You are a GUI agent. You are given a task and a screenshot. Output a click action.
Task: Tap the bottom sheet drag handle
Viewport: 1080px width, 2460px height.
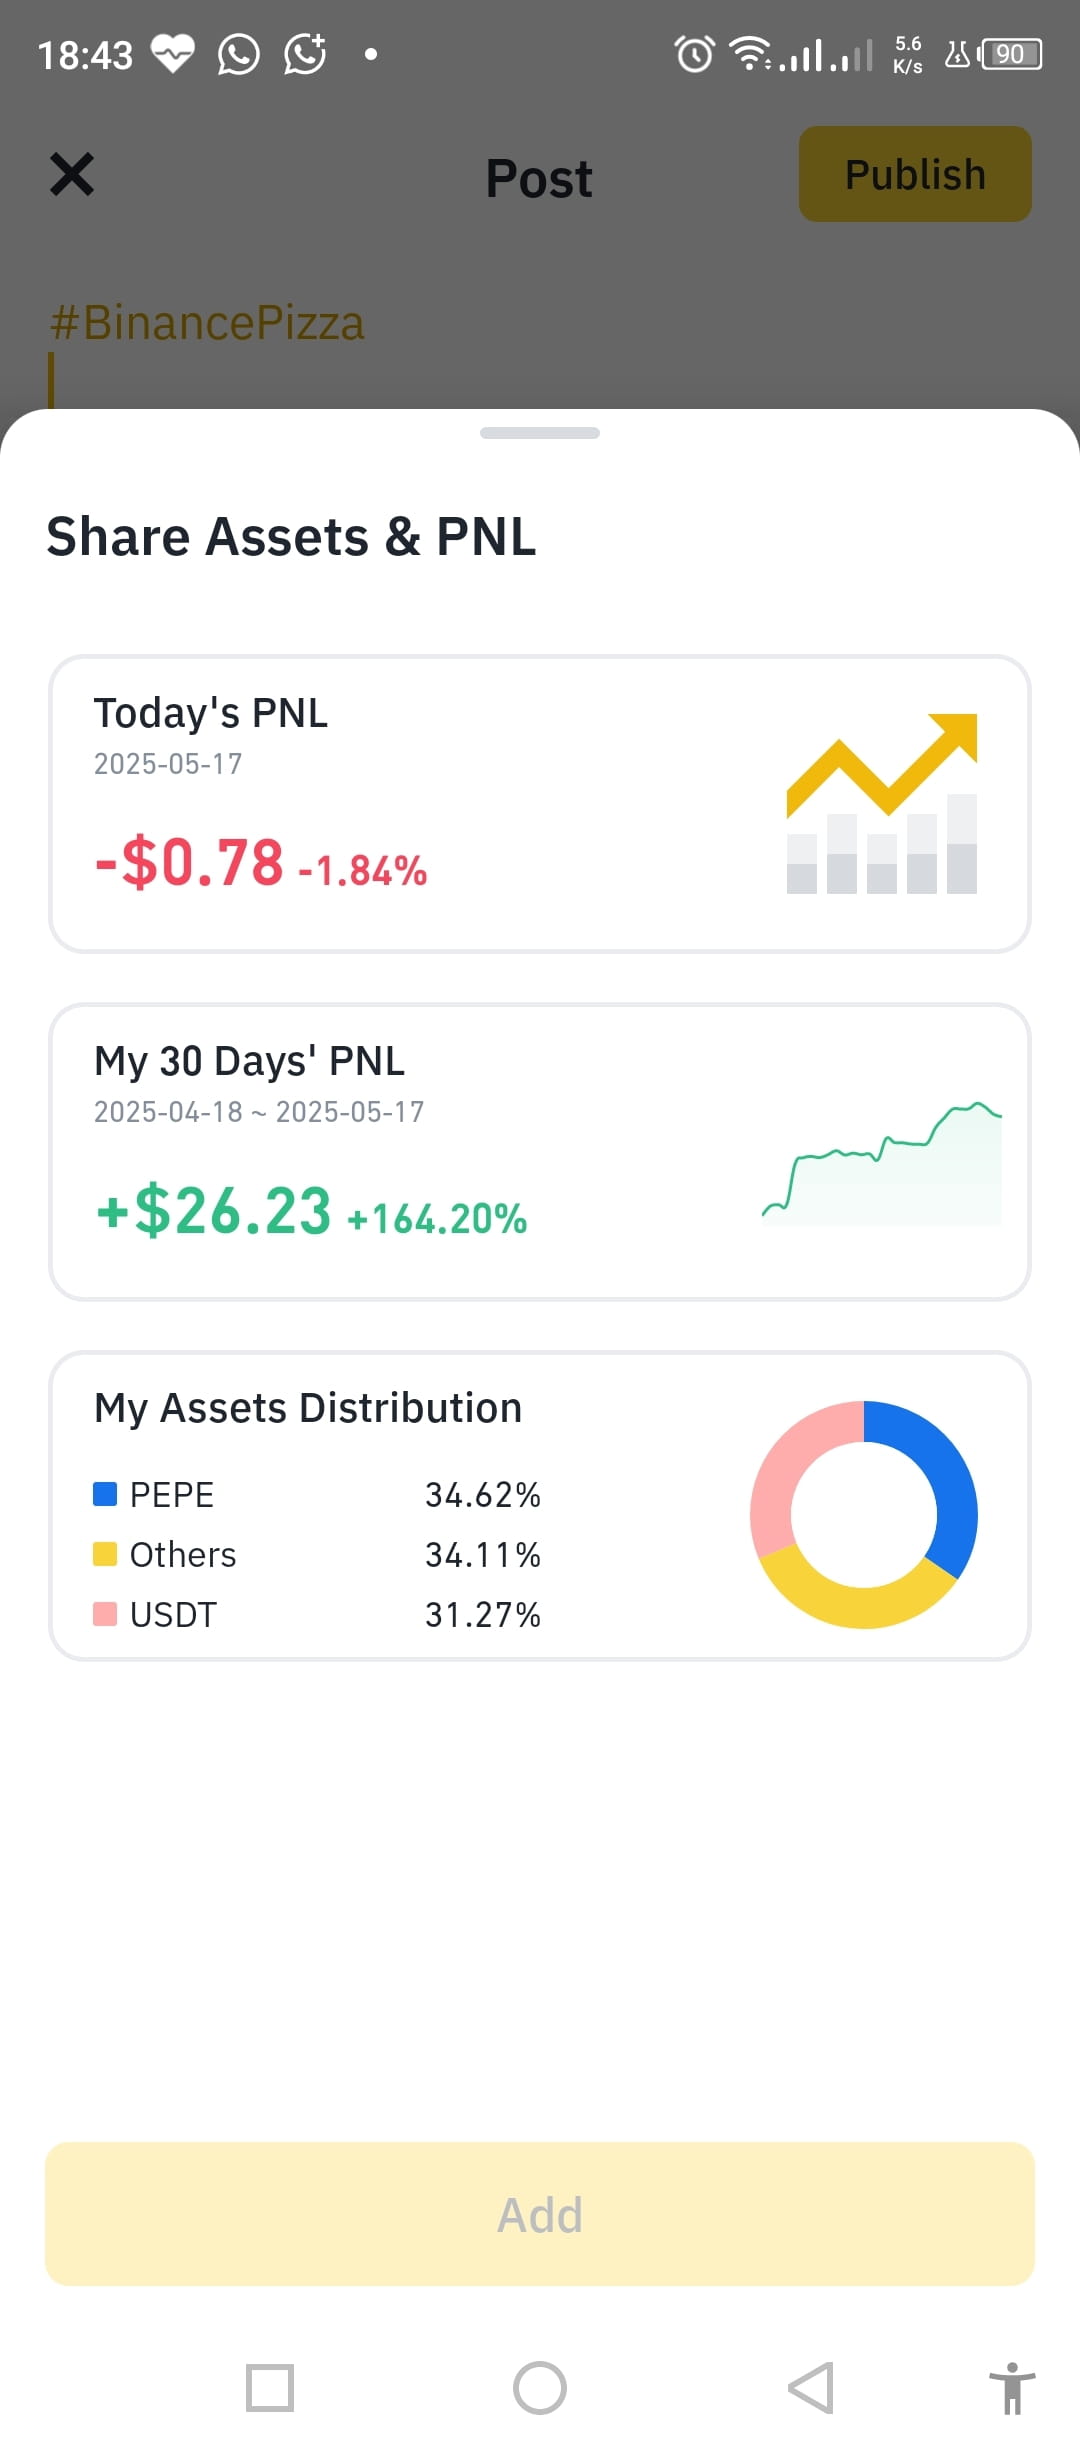click(x=540, y=433)
